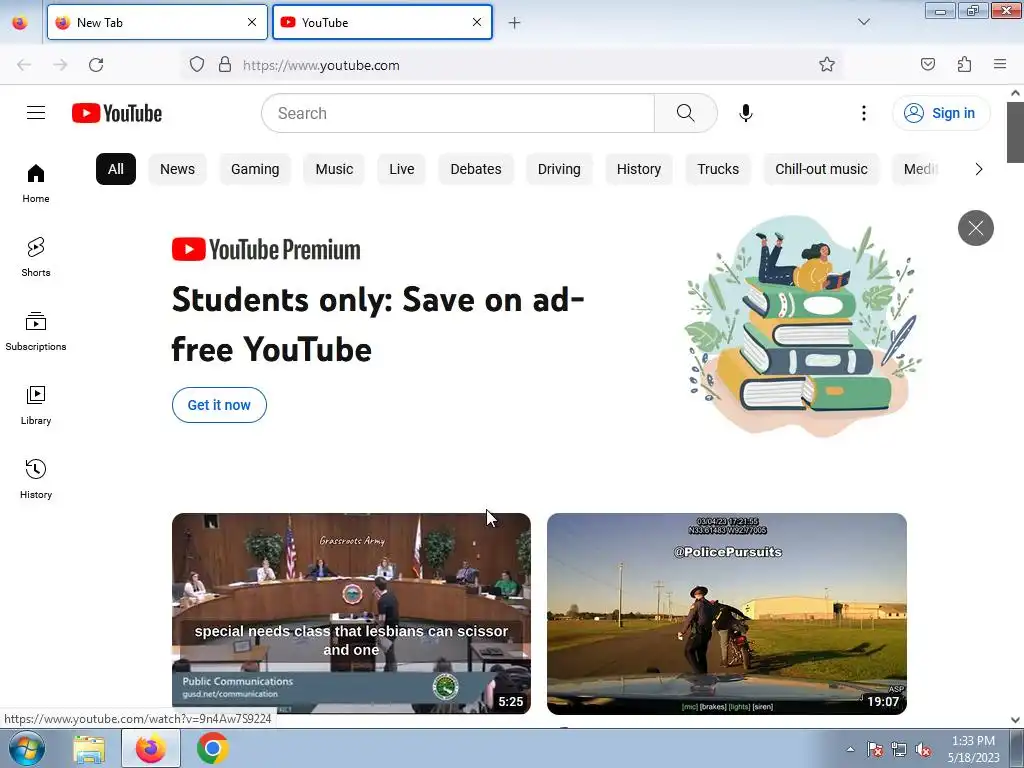
Task: Close the New Tab tab
Action: coord(252,22)
